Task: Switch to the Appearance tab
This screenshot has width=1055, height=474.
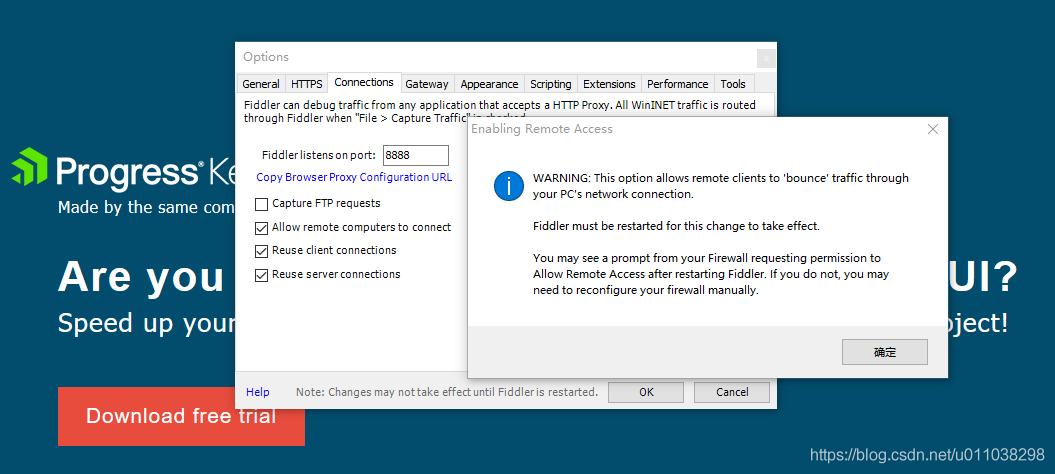Action: 489,84
